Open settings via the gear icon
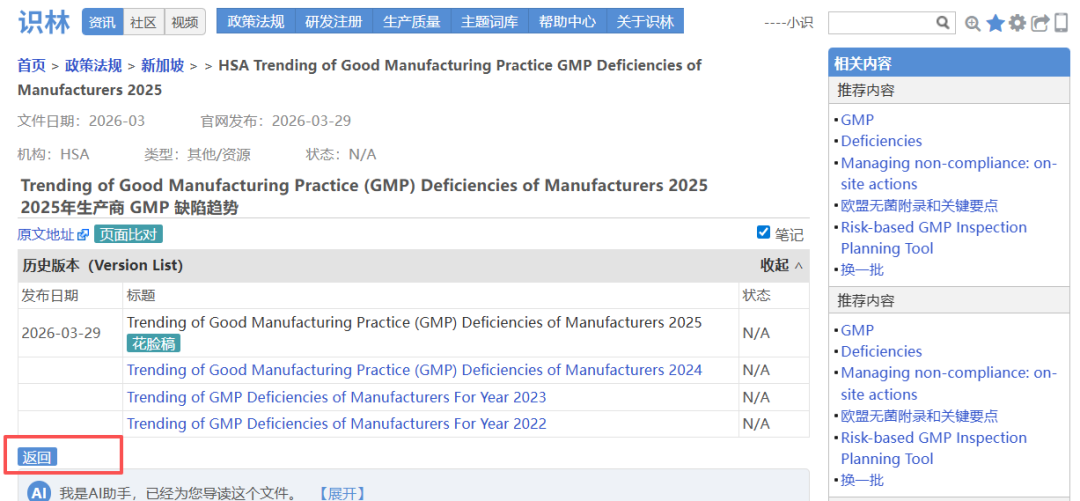 tap(1017, 23)
